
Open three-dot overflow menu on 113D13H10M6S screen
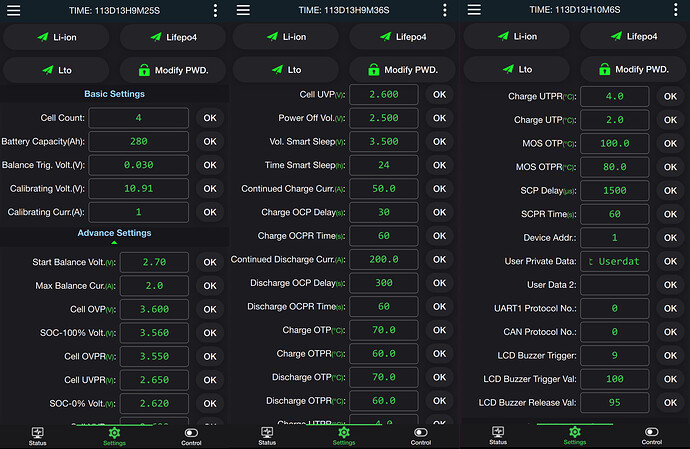click(675, 10)
